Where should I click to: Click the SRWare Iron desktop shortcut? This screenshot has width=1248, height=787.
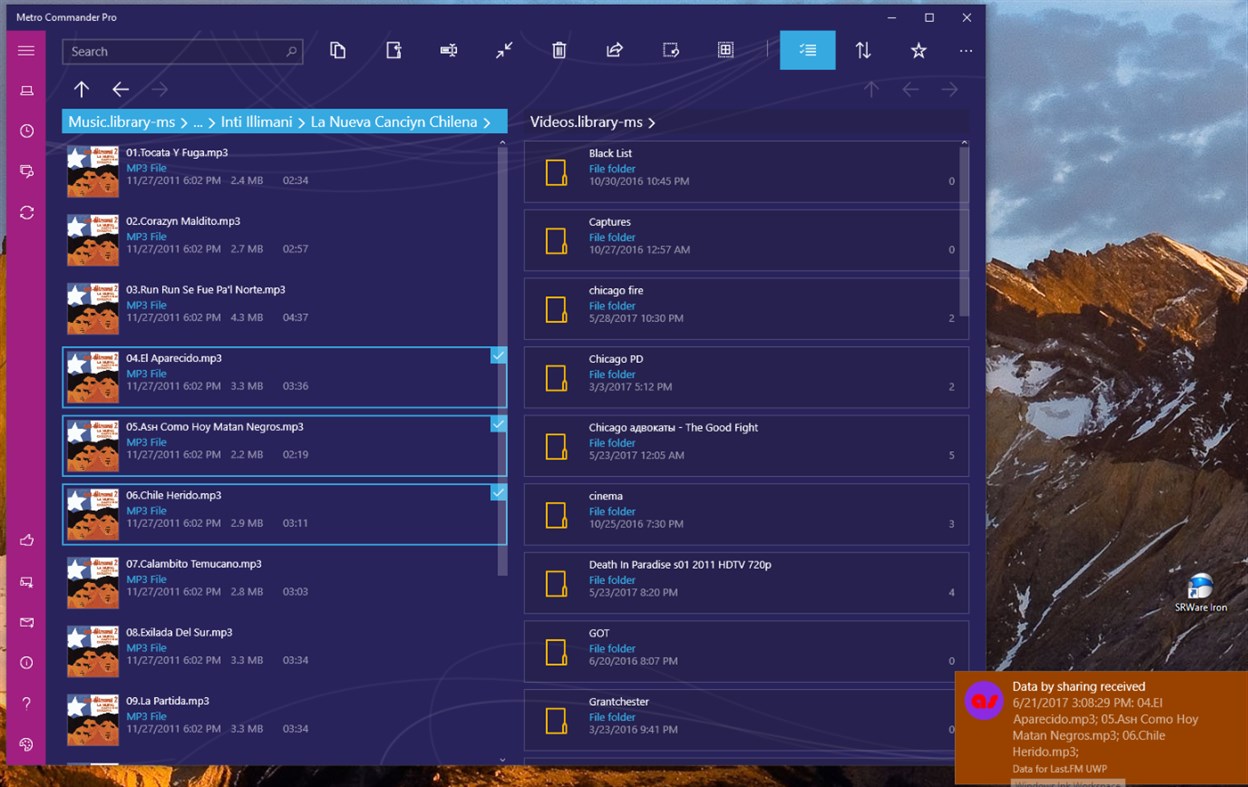[x=1200, y=593]
